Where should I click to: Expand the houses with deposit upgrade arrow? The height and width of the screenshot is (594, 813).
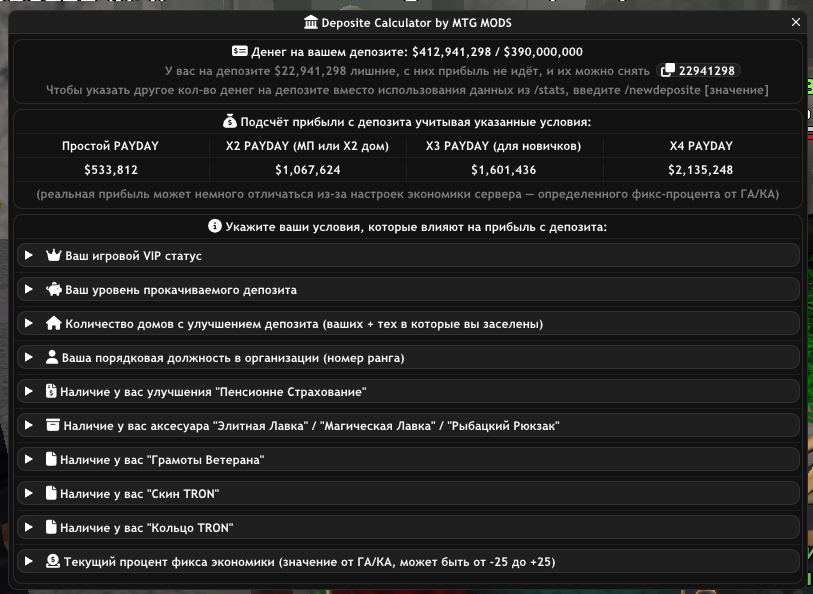[29, 323]
